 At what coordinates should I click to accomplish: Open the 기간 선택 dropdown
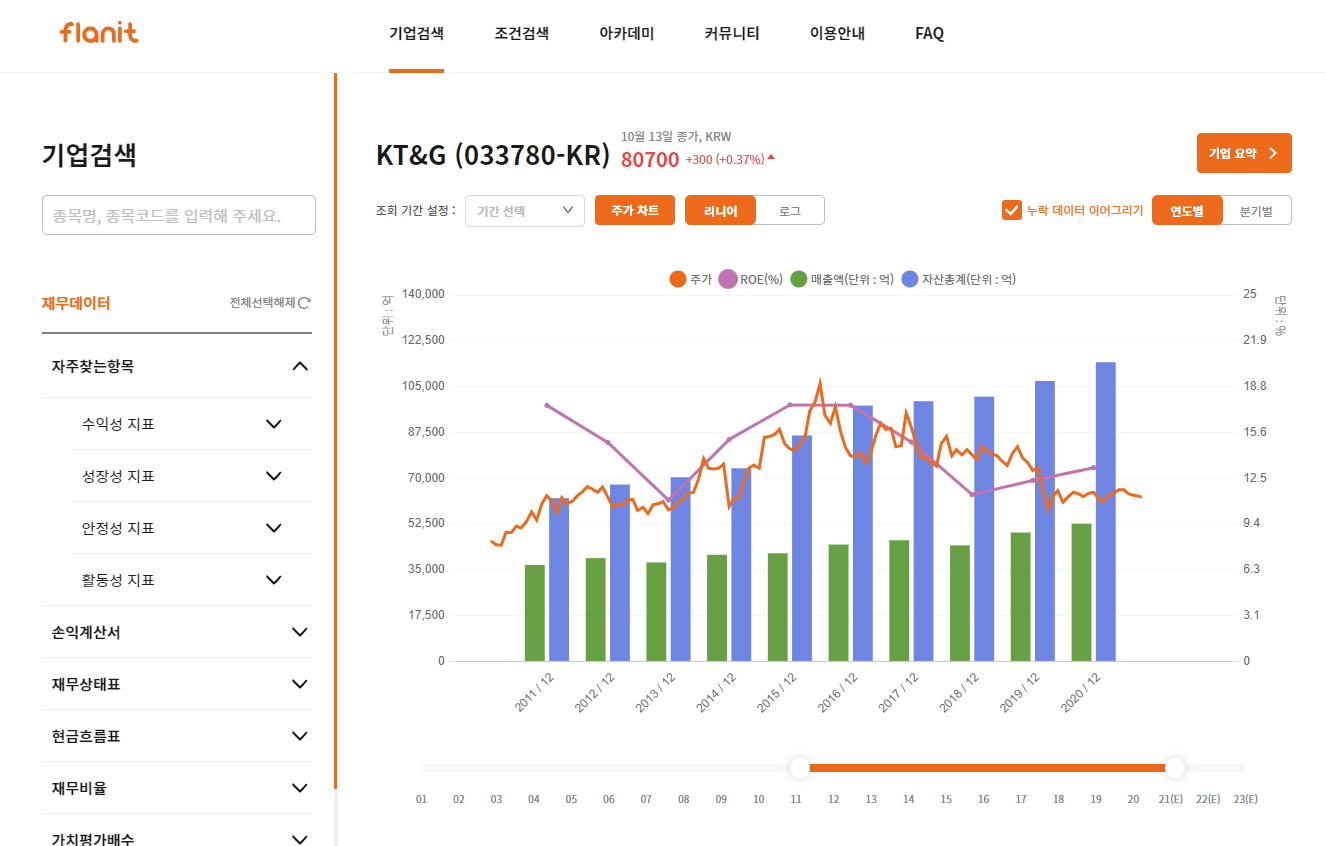(525, 210)
